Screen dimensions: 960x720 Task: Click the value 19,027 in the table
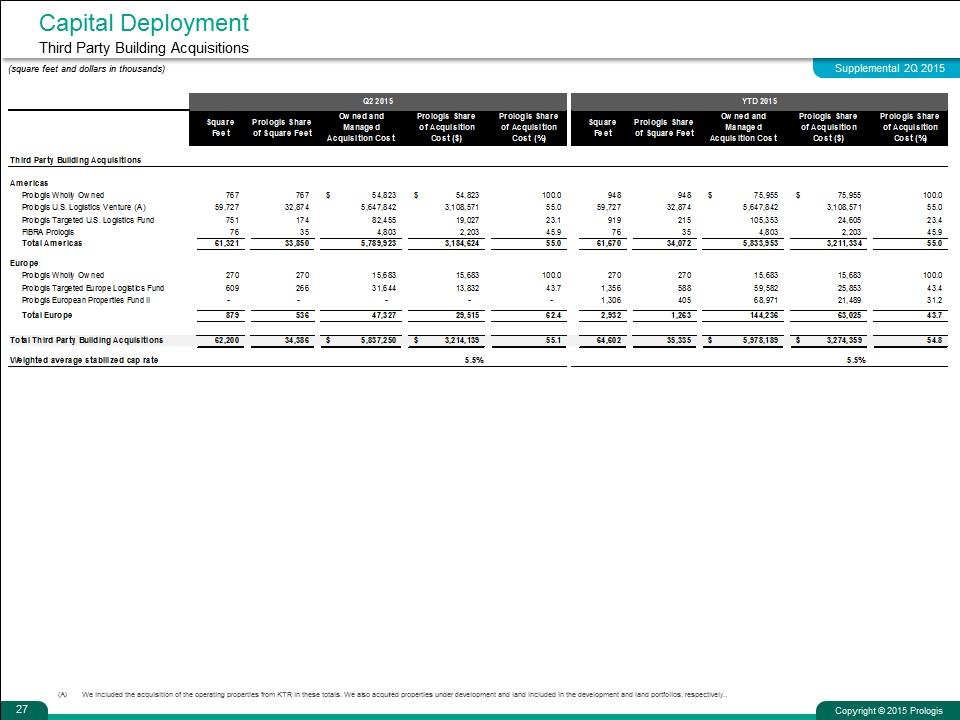pos(466,220)
